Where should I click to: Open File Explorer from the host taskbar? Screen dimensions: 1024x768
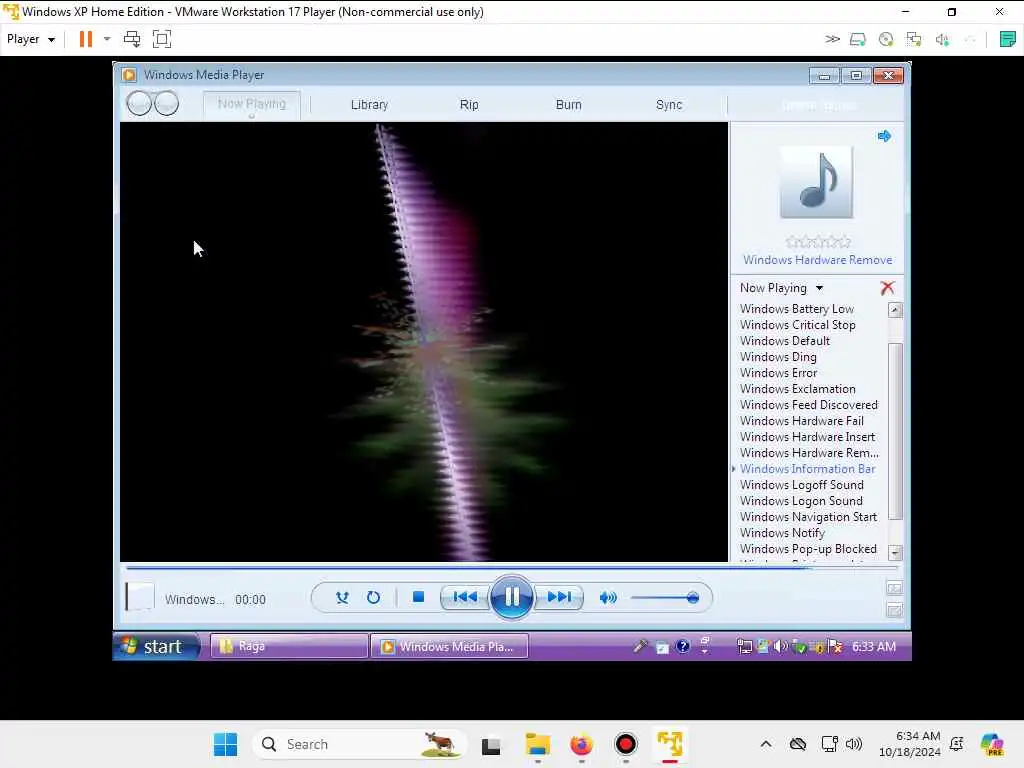point(537,744)
